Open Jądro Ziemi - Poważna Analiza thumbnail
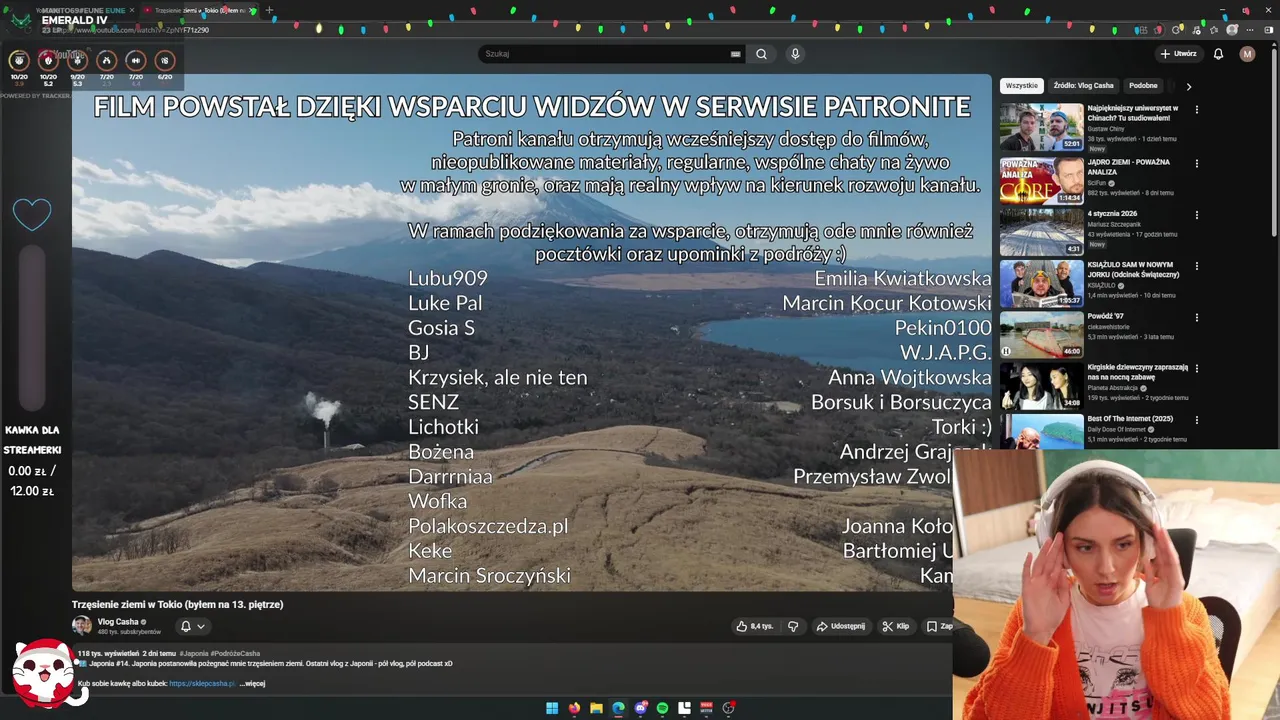 pos(1041,180)
